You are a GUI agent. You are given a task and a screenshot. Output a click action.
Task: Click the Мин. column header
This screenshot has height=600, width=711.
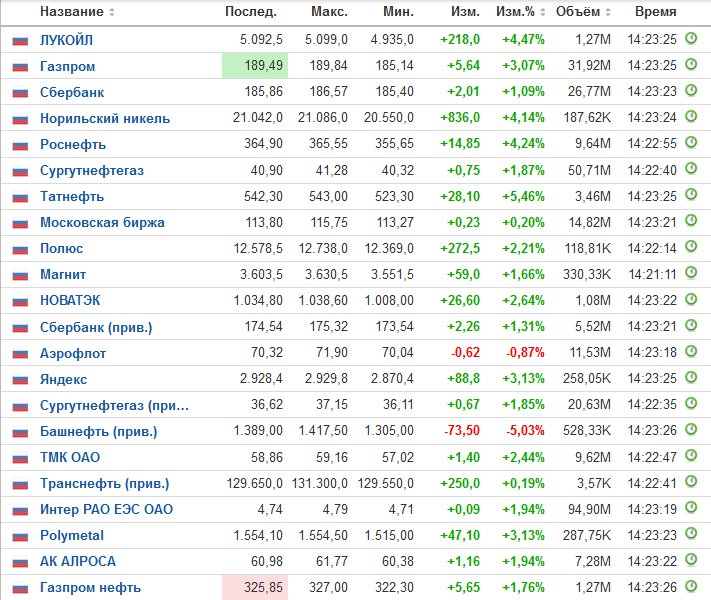click(398, 12)
